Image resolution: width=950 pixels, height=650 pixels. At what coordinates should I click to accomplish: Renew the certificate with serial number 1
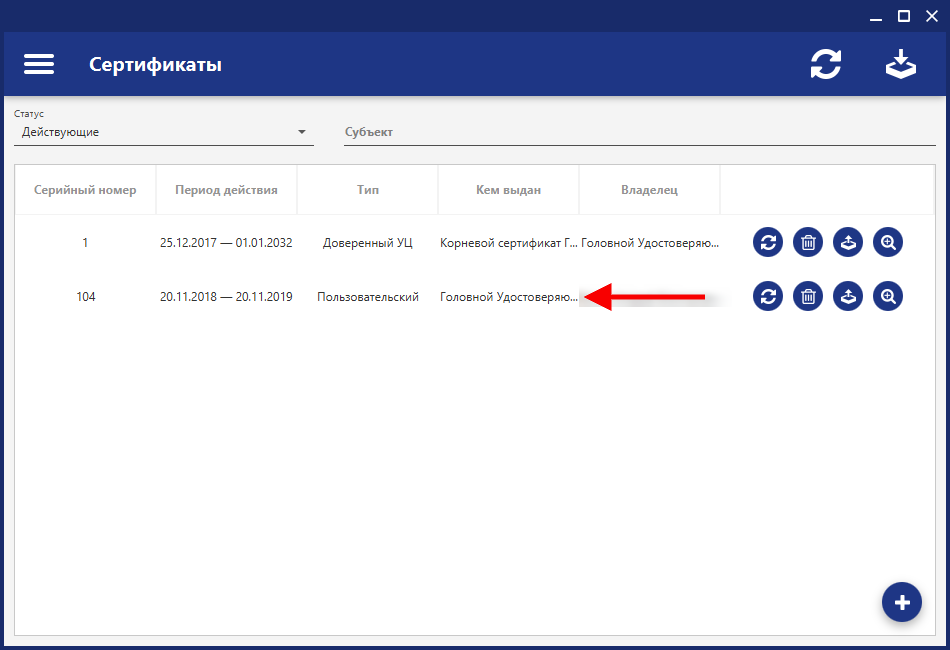pyautogui.click(x=768, y=242)
